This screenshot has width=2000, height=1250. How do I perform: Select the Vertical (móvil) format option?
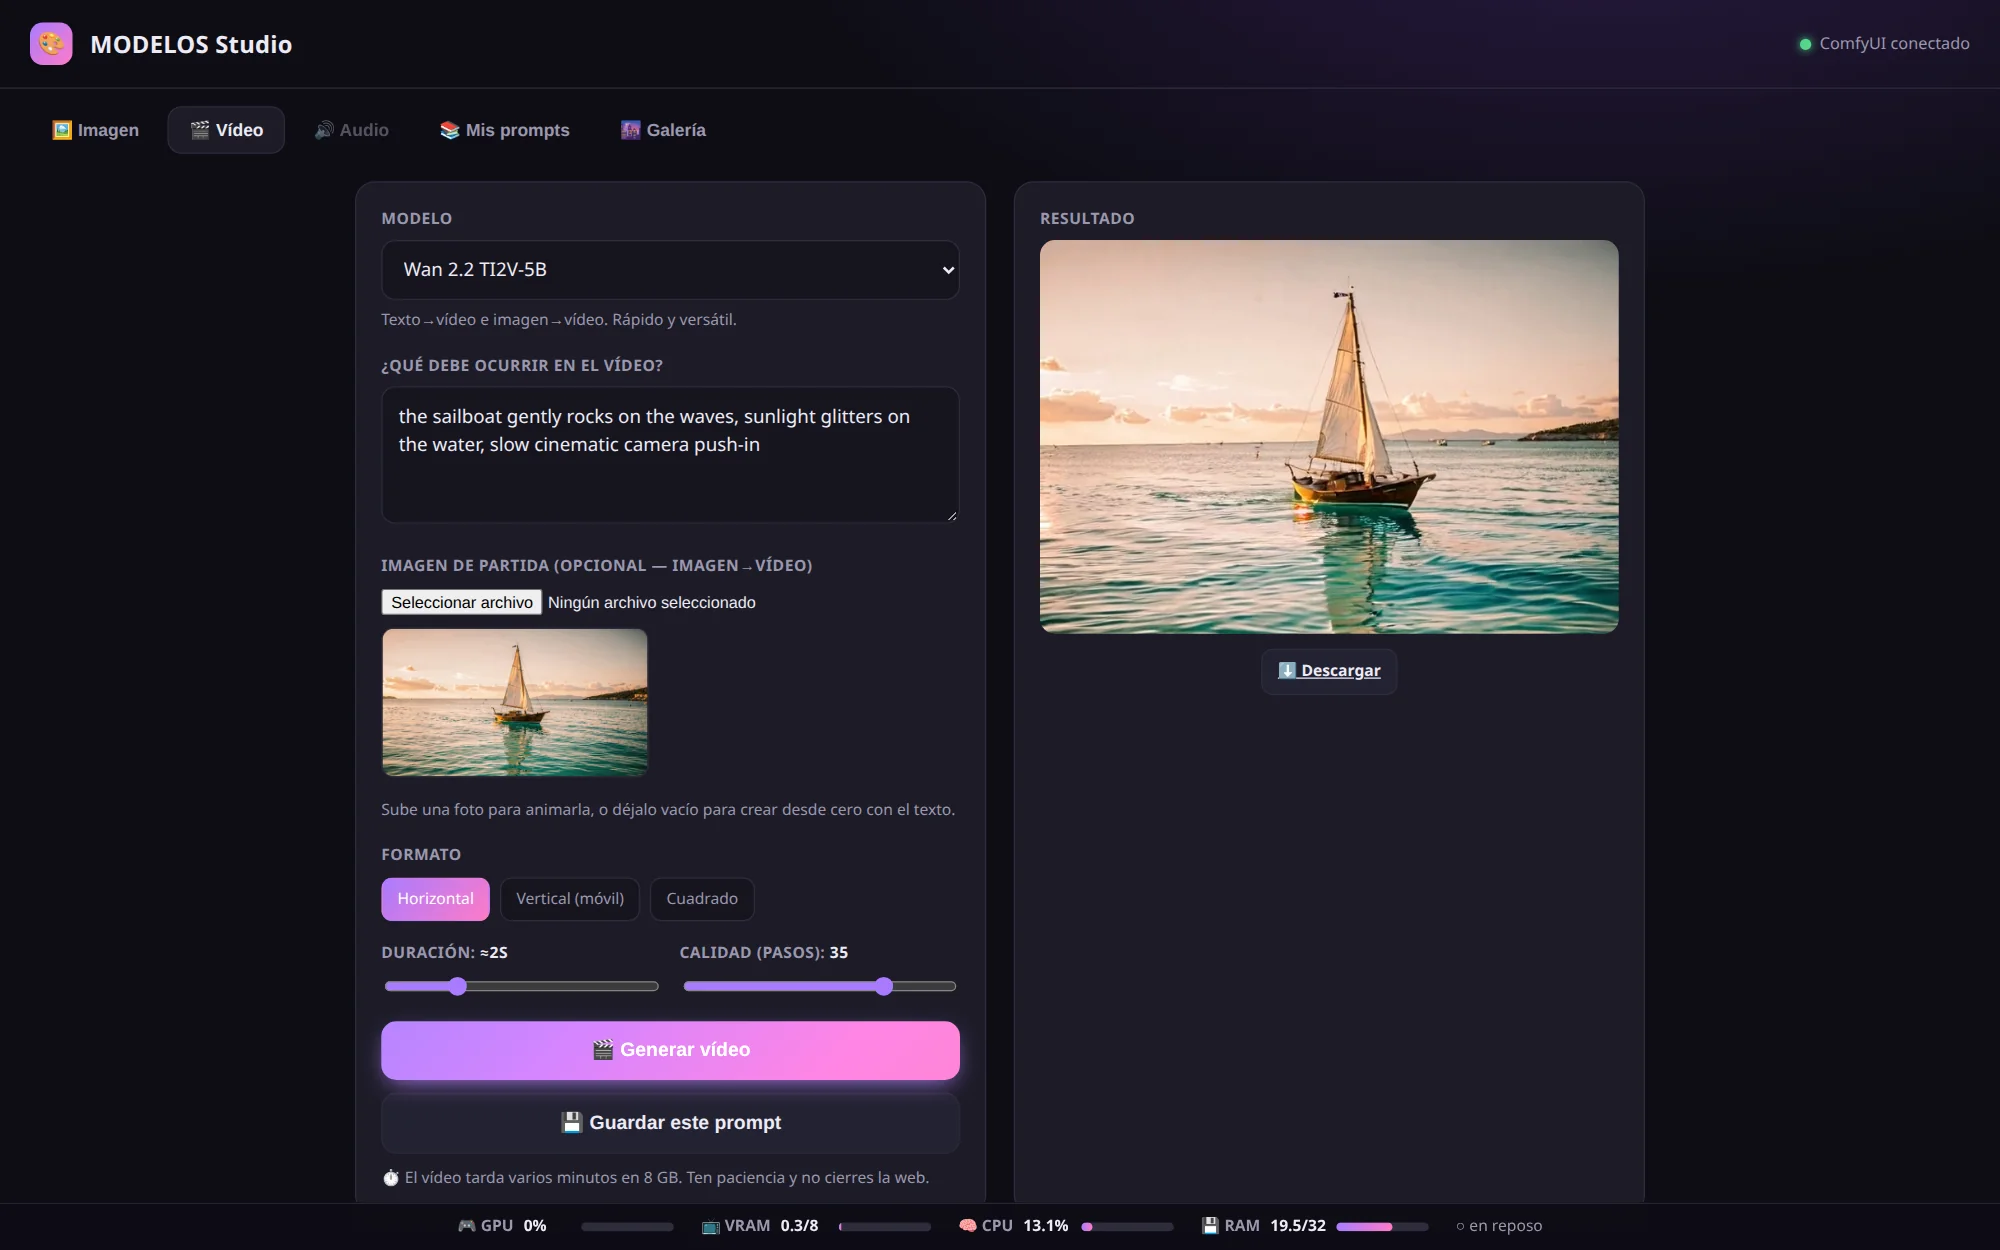pos(570,899)
